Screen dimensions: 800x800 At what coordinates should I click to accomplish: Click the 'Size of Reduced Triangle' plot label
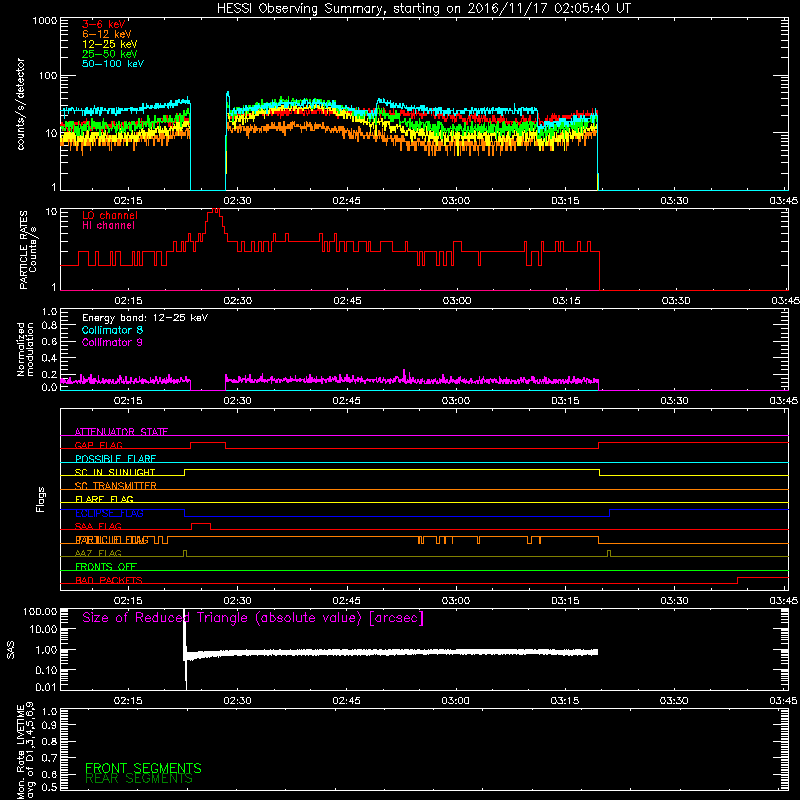tap(253, 618)
